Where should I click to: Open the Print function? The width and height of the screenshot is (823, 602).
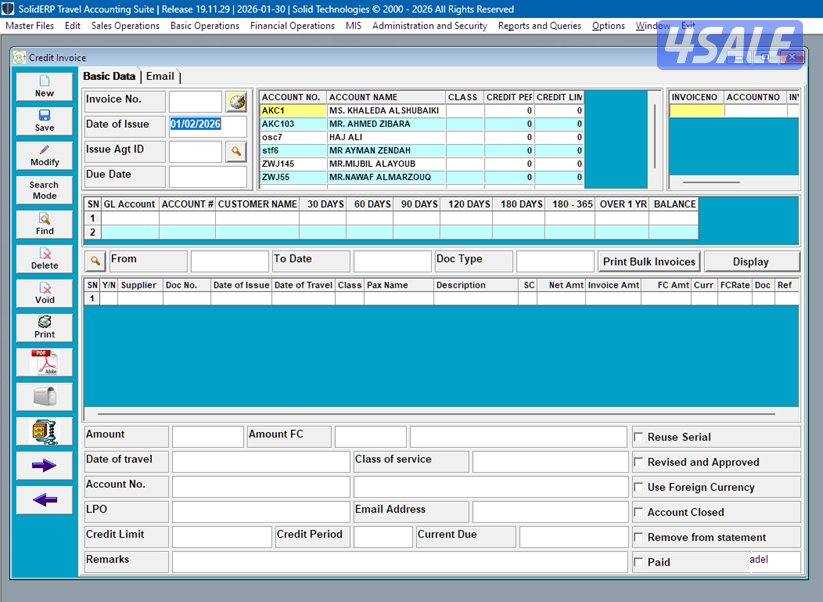tap(43, 328)
